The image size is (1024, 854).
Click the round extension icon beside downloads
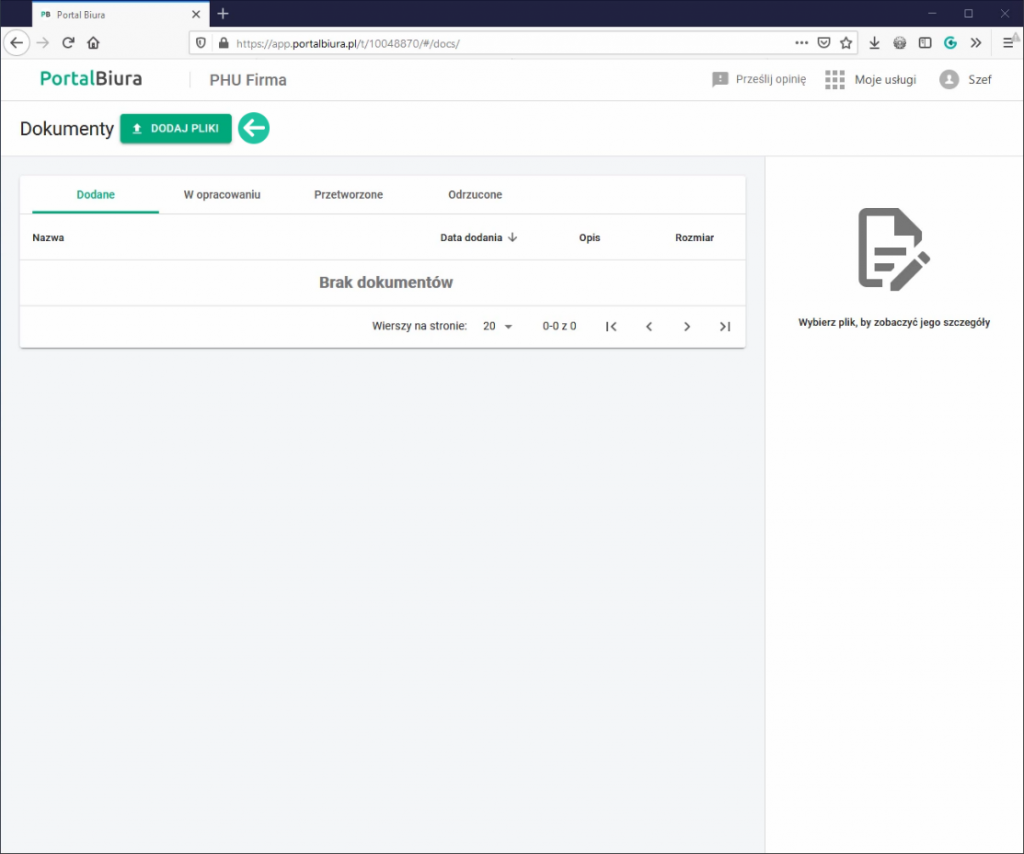point(900,43)
